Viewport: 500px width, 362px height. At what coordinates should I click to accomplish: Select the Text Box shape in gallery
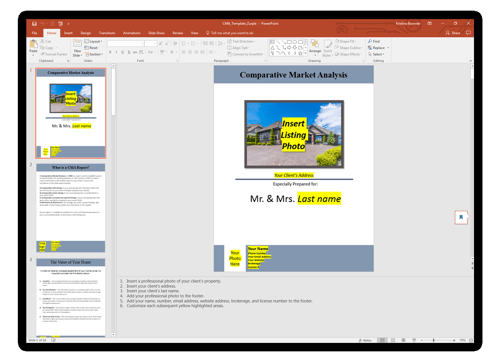click(272, 42)
